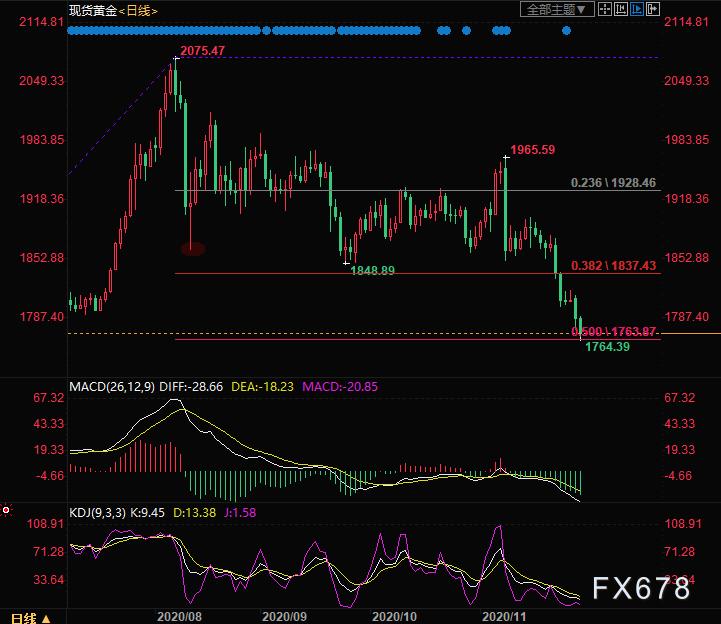Click the 现货黄金 instrument title

tap(92, 11)
